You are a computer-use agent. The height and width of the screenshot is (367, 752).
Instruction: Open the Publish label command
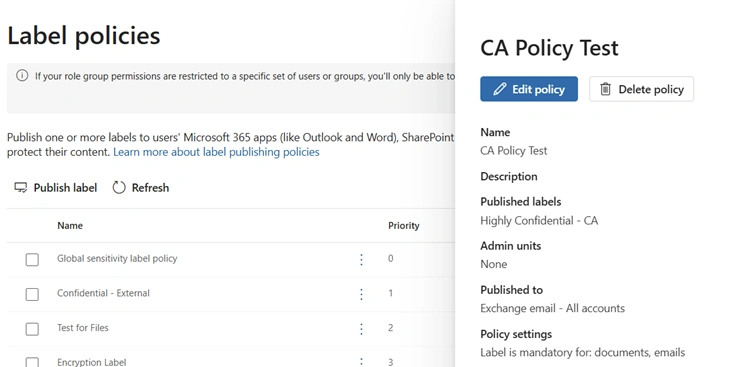pos(55,188)
